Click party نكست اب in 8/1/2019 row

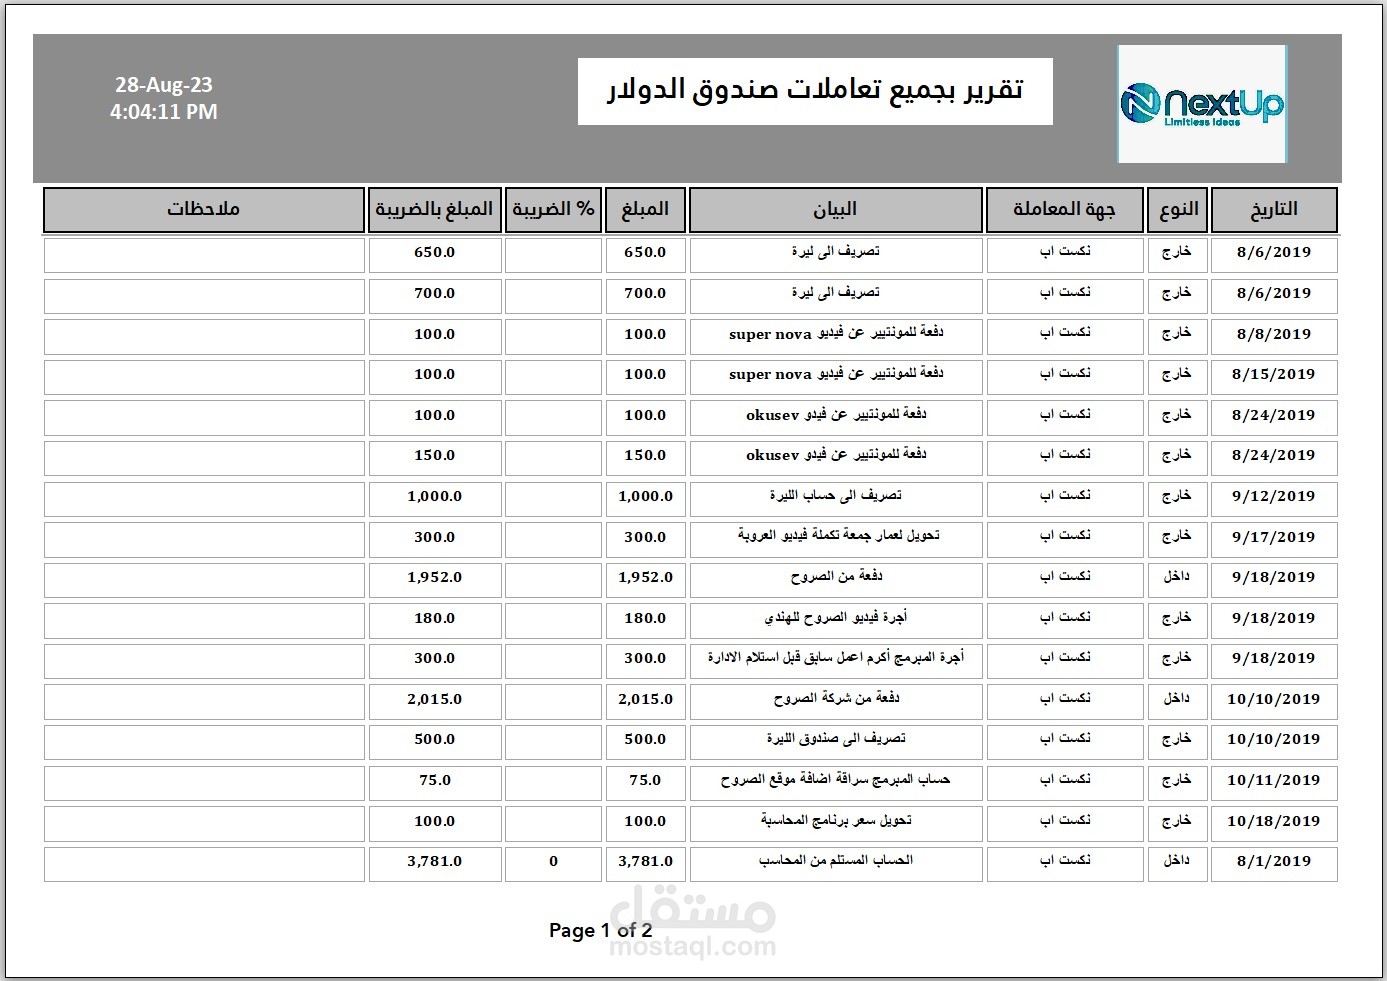pyautogui.click(x=1064, y=862)
